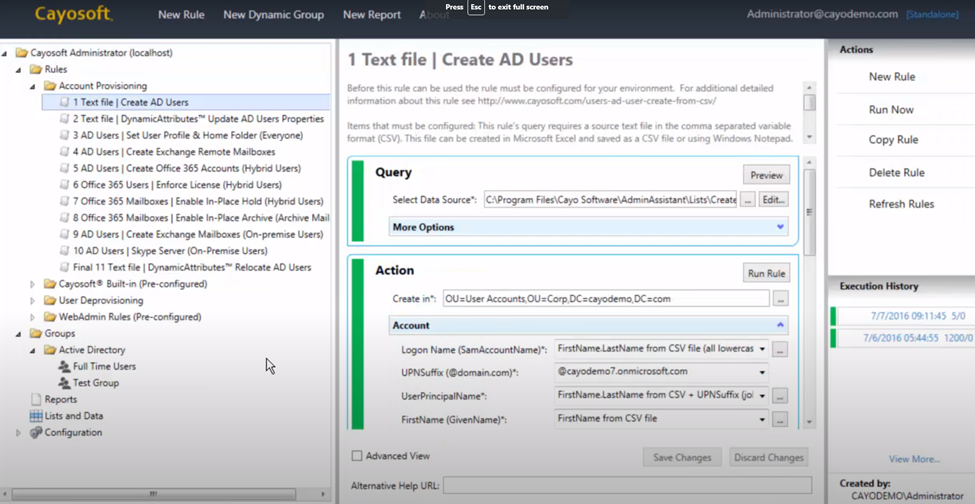The width and height of the screenshot is (975, 504).
Task: Click the folder icon beside Rules
Action: [x=35, y=70]
